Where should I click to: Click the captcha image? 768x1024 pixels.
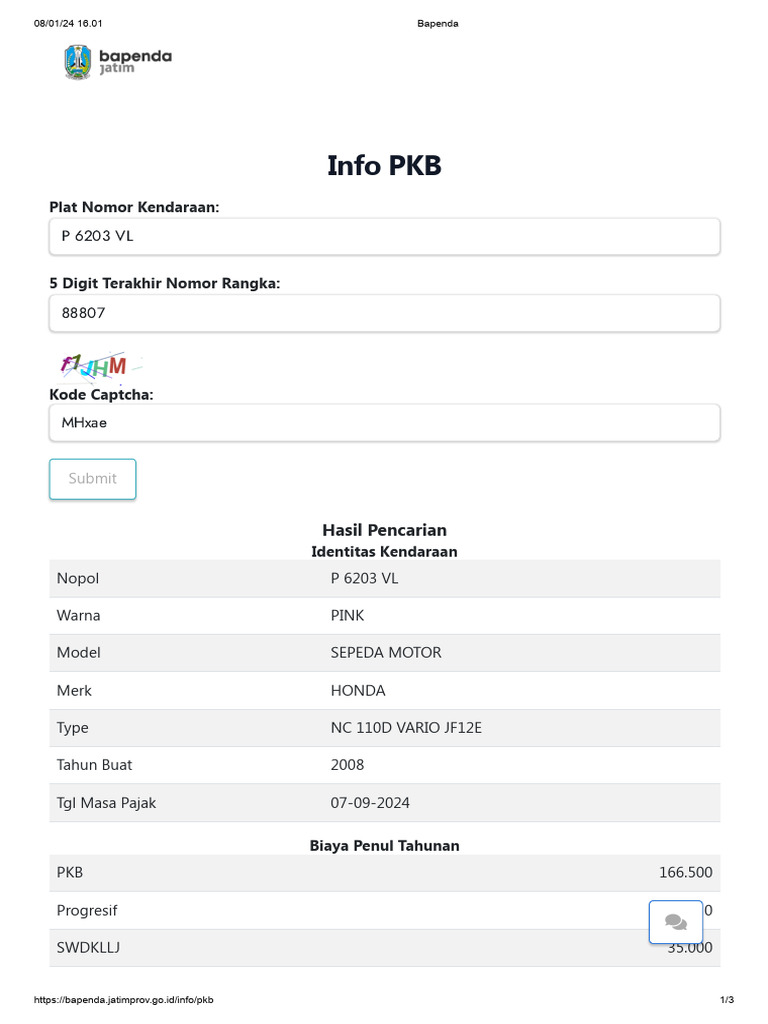(100, 368)
